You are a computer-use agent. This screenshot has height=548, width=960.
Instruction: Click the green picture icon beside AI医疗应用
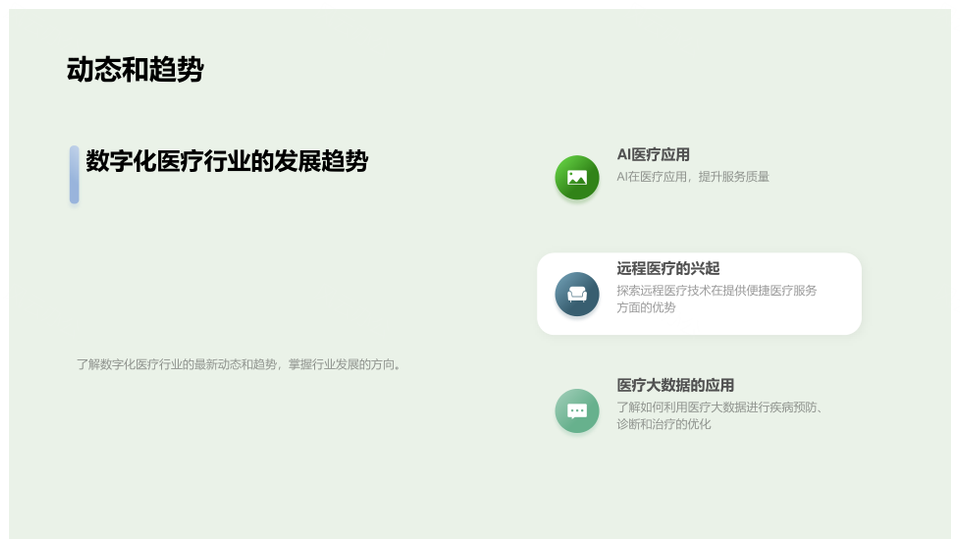577,178
